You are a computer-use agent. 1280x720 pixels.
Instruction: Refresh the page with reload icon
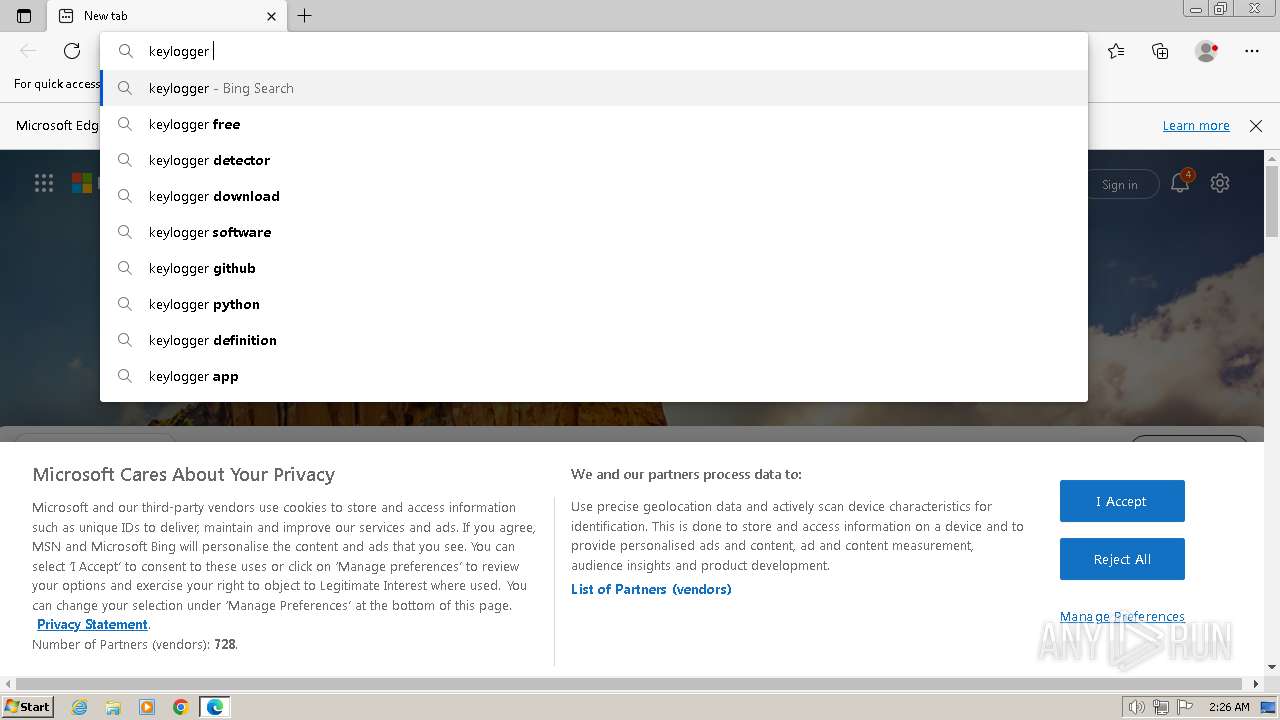pyautogui.click(x=72, y=51)
